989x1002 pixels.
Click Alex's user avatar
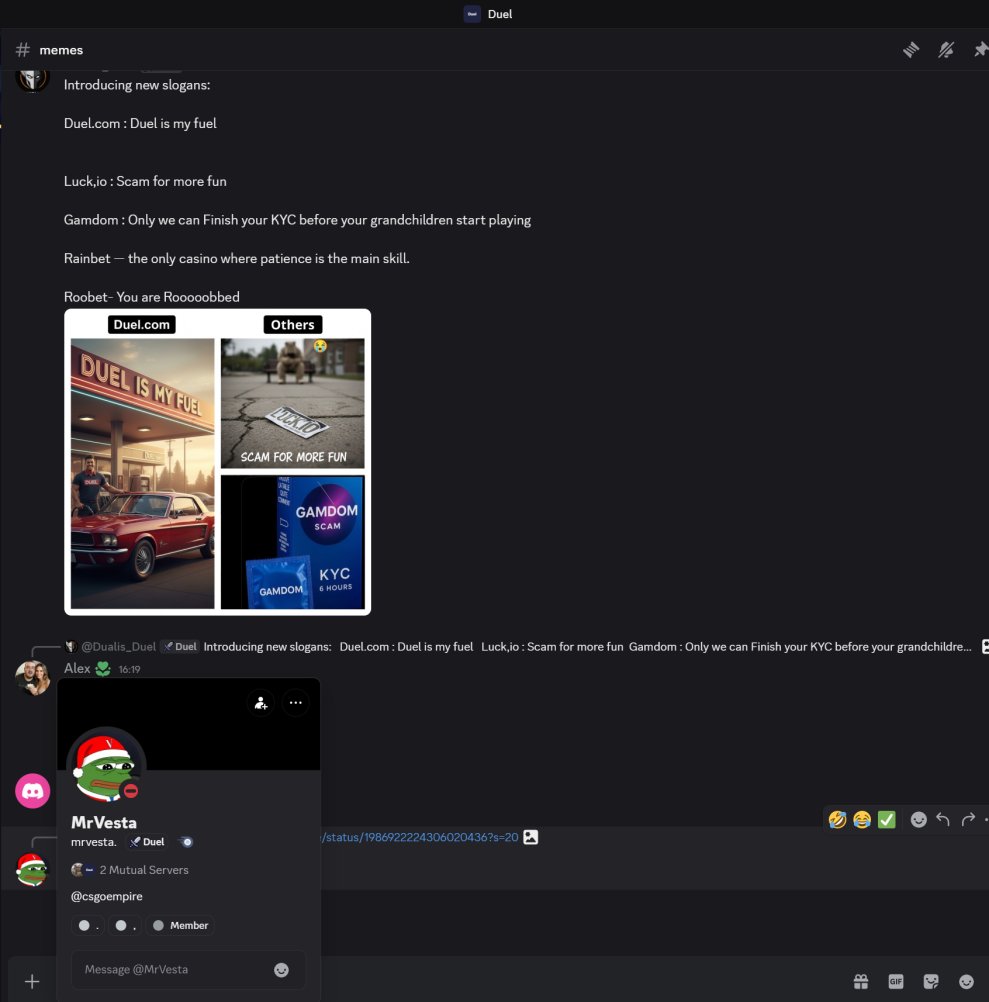coord(33,678)
